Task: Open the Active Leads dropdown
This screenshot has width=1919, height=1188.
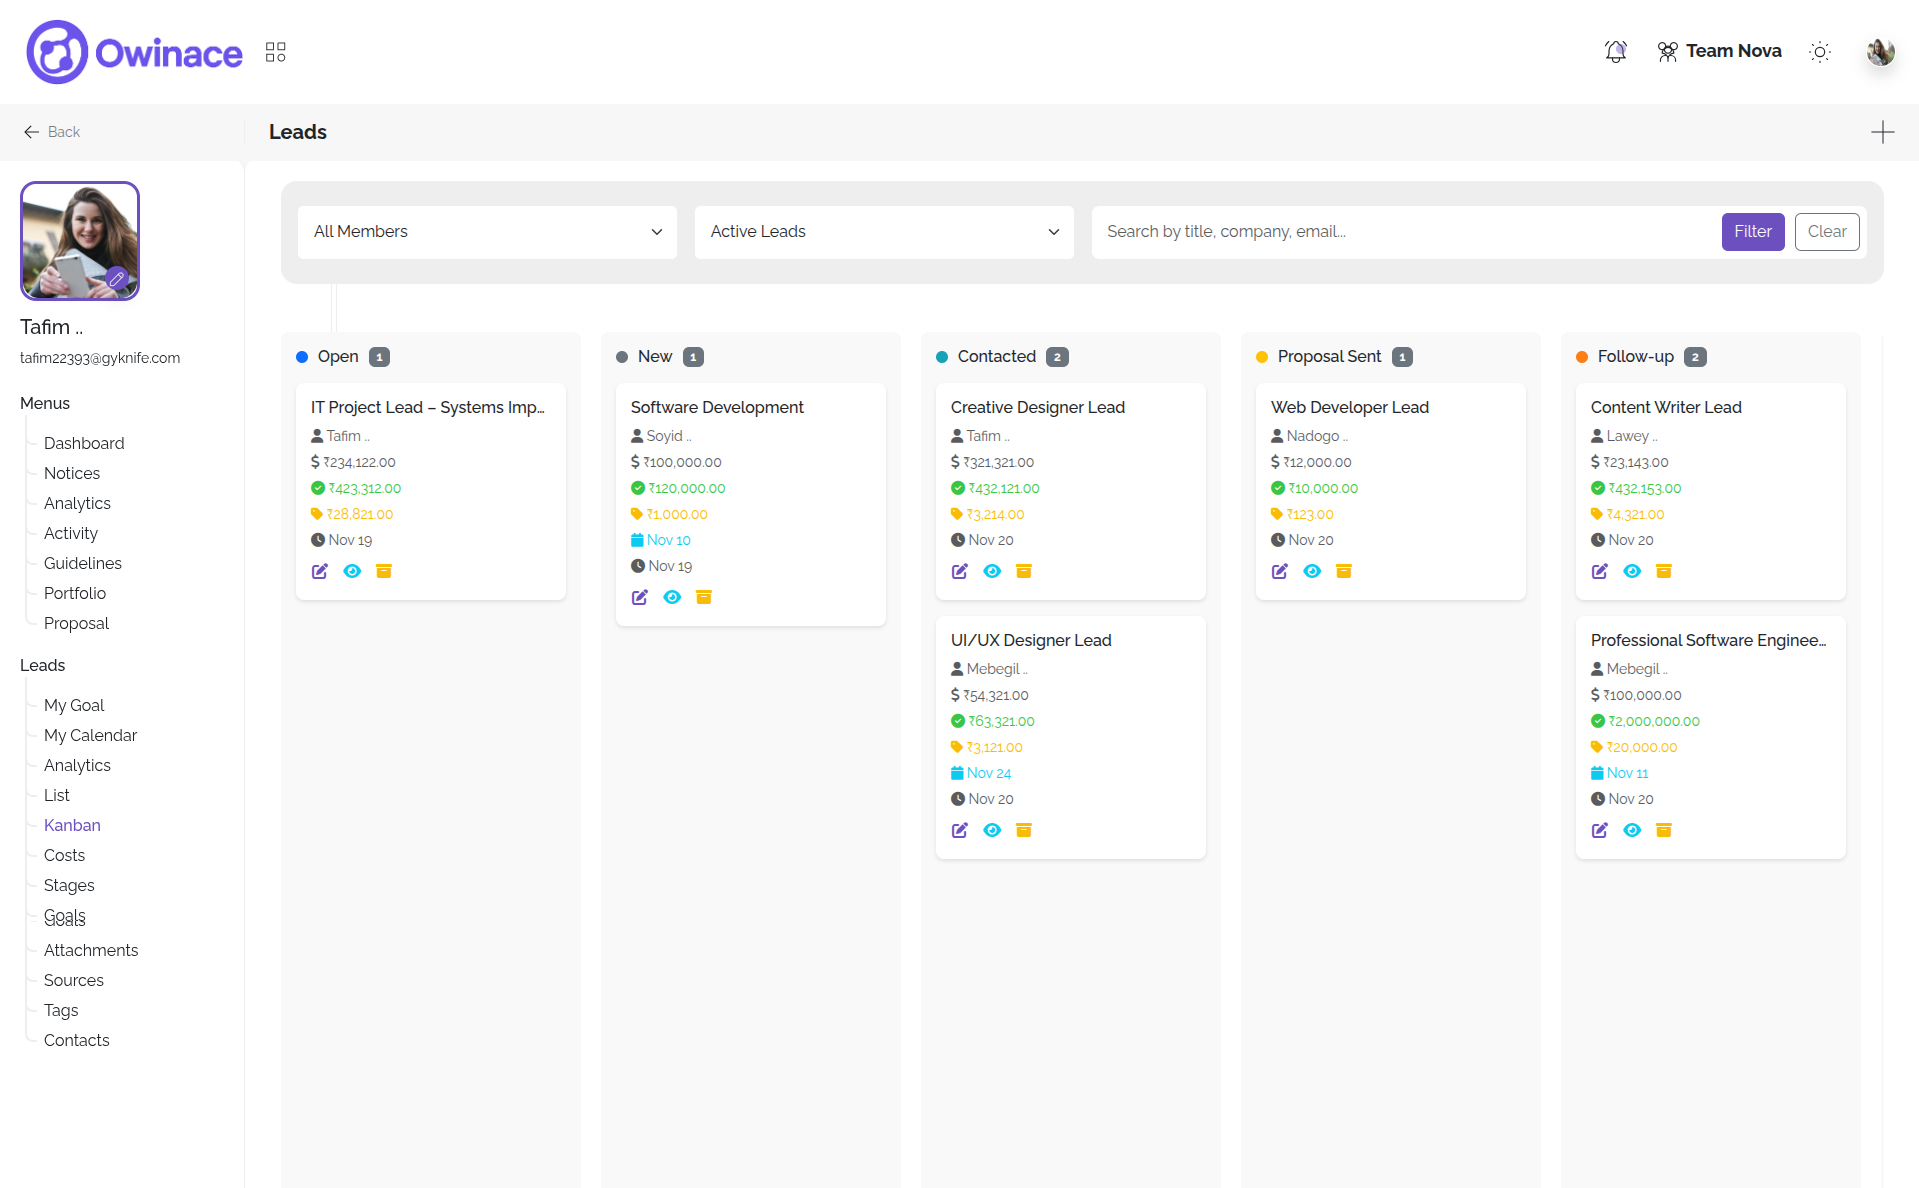Action: [884, 232]
